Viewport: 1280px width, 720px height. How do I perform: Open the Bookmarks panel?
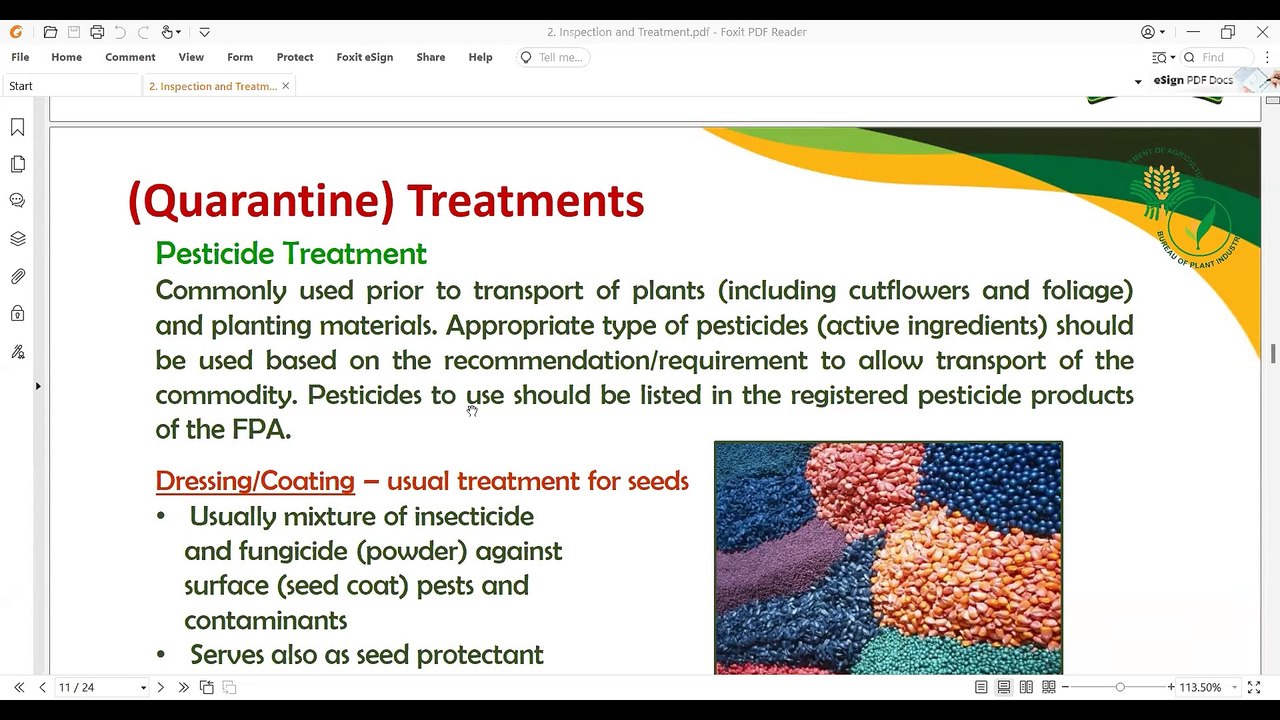pos(17,127)
